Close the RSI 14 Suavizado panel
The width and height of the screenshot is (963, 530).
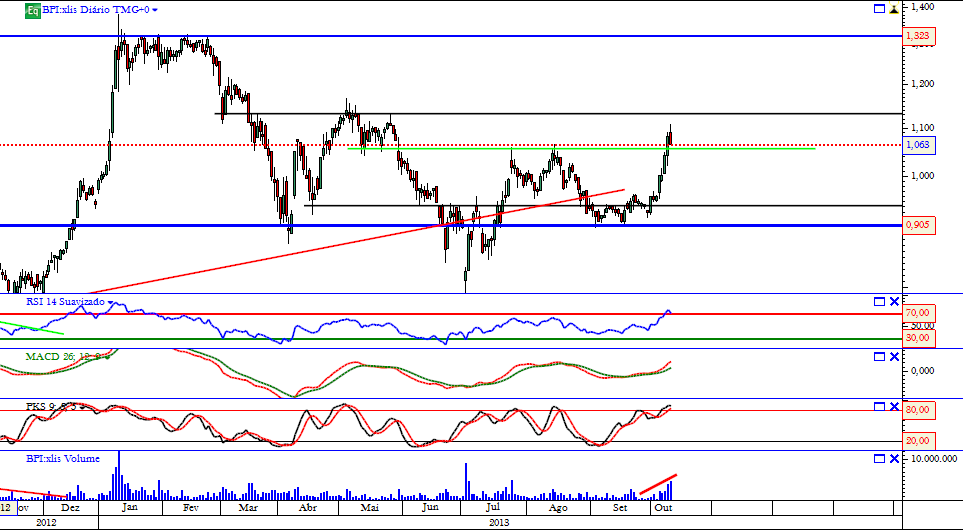[x=894, y=302]
